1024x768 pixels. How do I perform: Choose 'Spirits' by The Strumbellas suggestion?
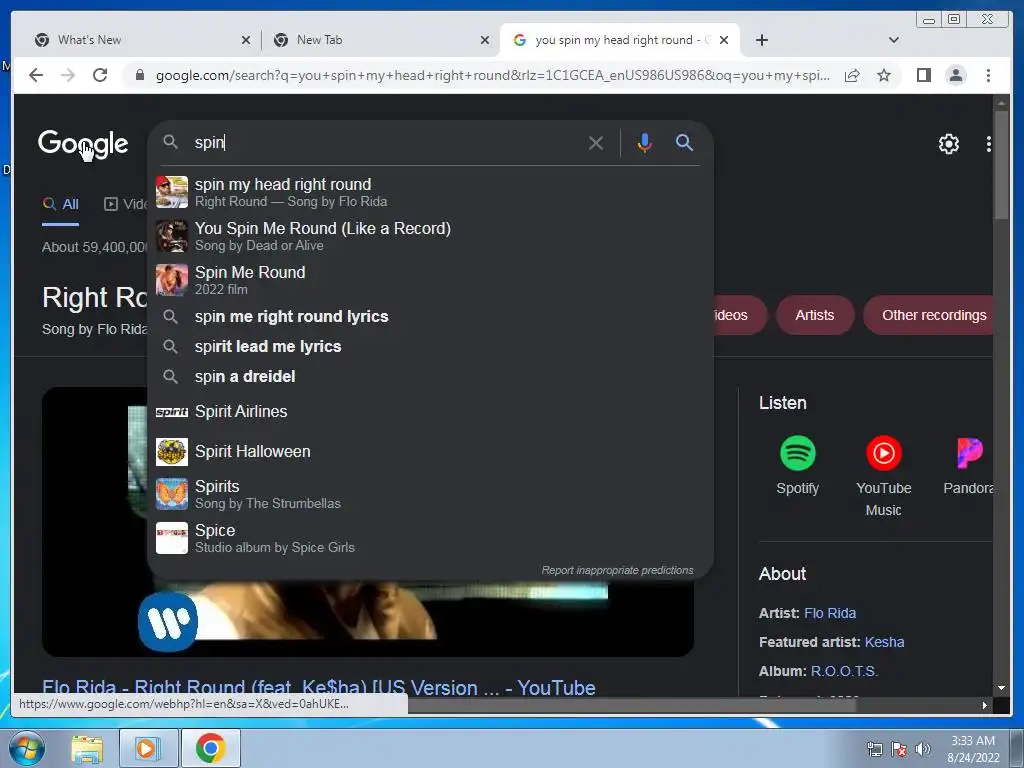coord(430,494)
